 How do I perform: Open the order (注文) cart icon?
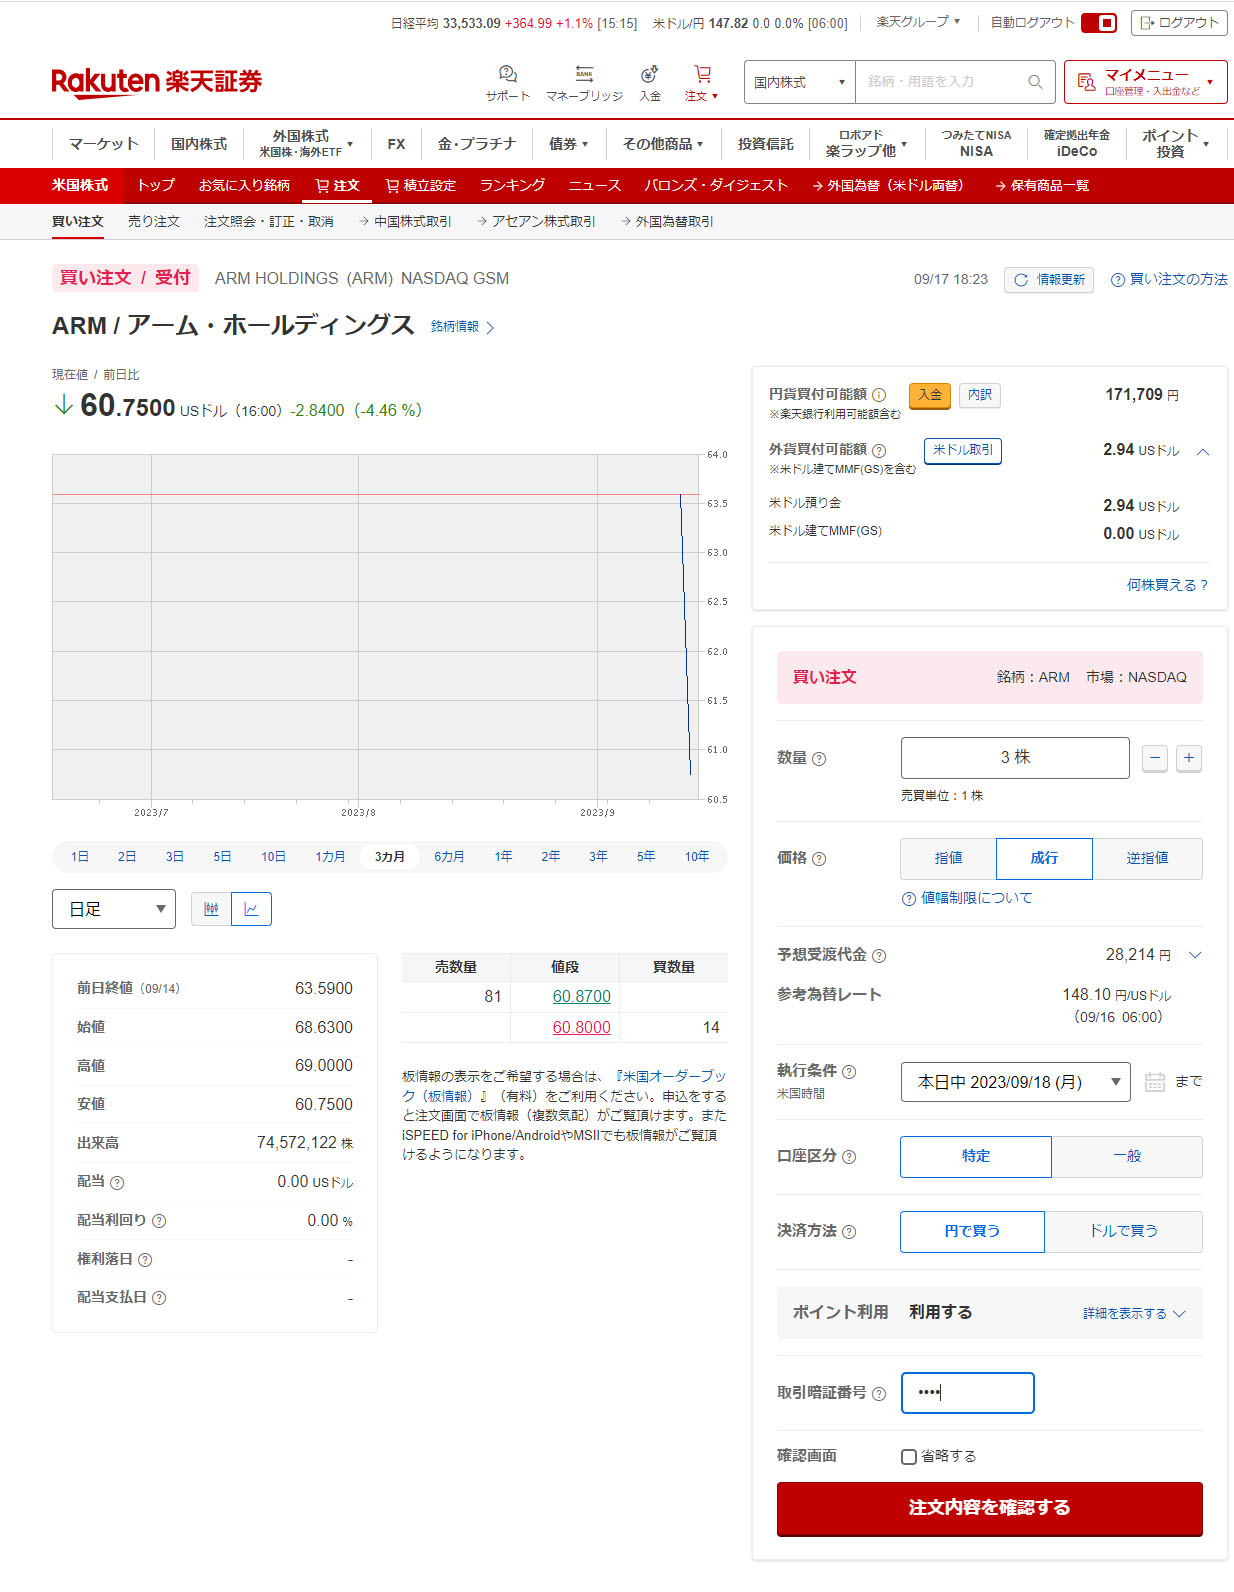702,75
